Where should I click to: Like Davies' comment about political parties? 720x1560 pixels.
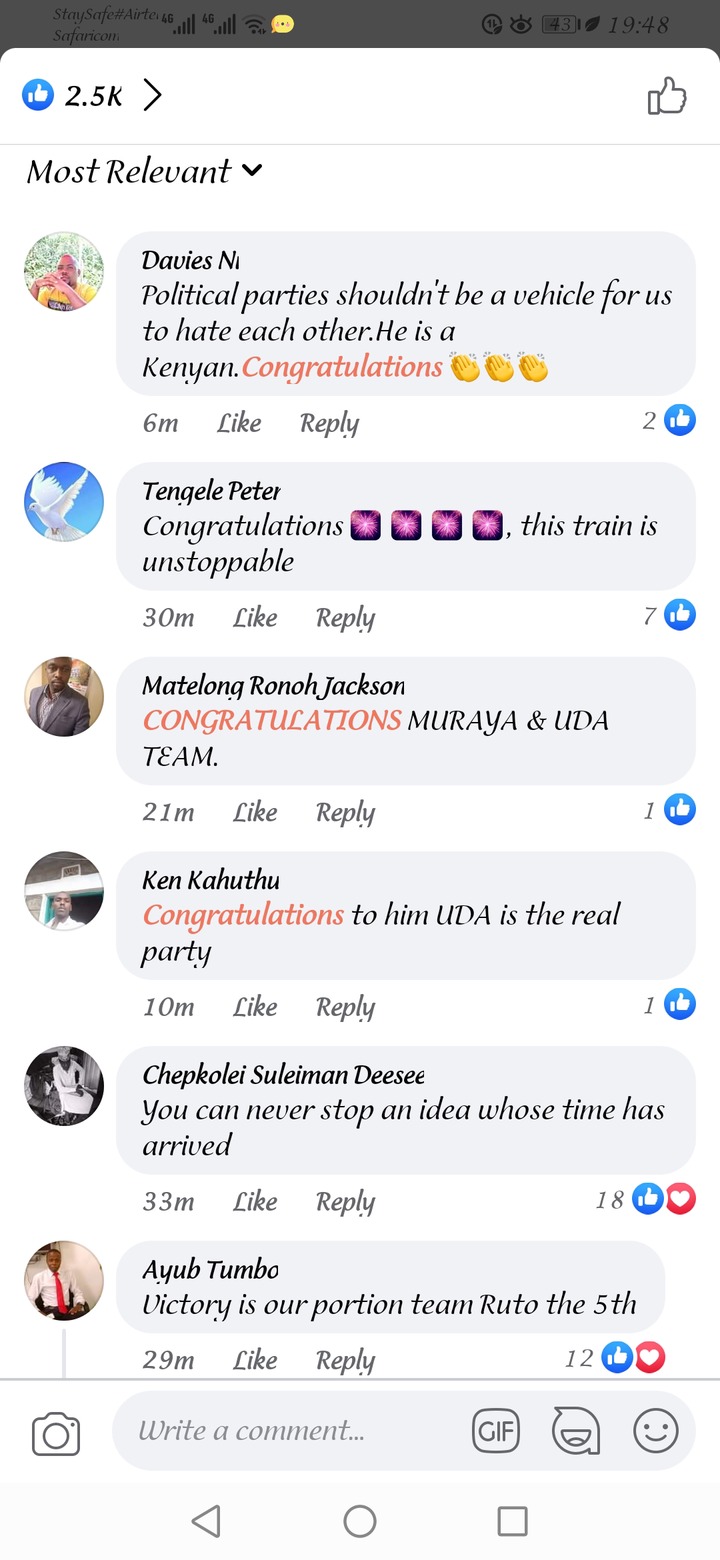239,423
